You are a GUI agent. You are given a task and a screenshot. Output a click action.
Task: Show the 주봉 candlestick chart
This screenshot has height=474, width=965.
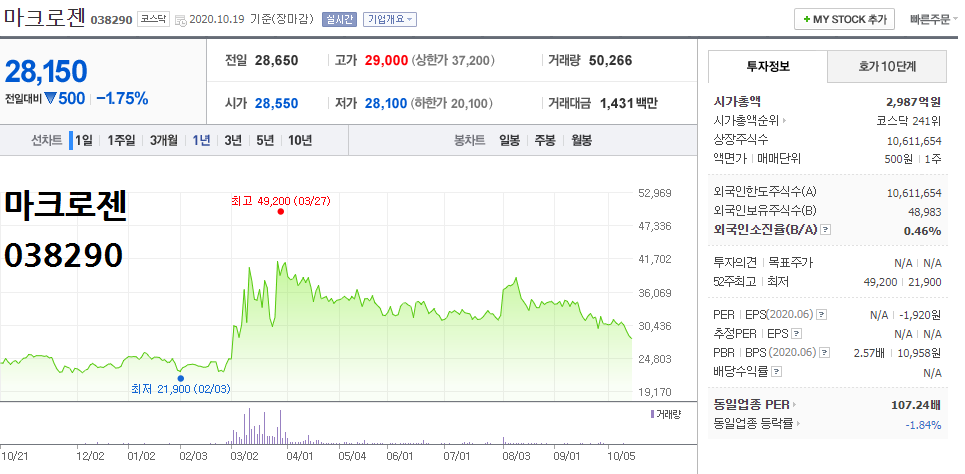click(545, 140)
